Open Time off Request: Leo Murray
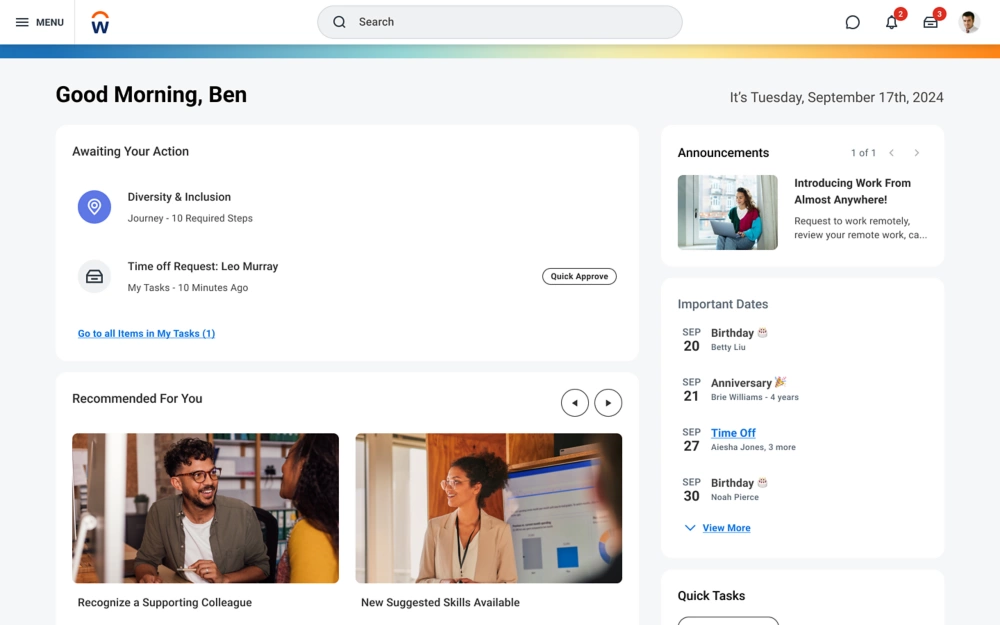The width and height of the screenshot is (1000, 625). coord(203,267)
